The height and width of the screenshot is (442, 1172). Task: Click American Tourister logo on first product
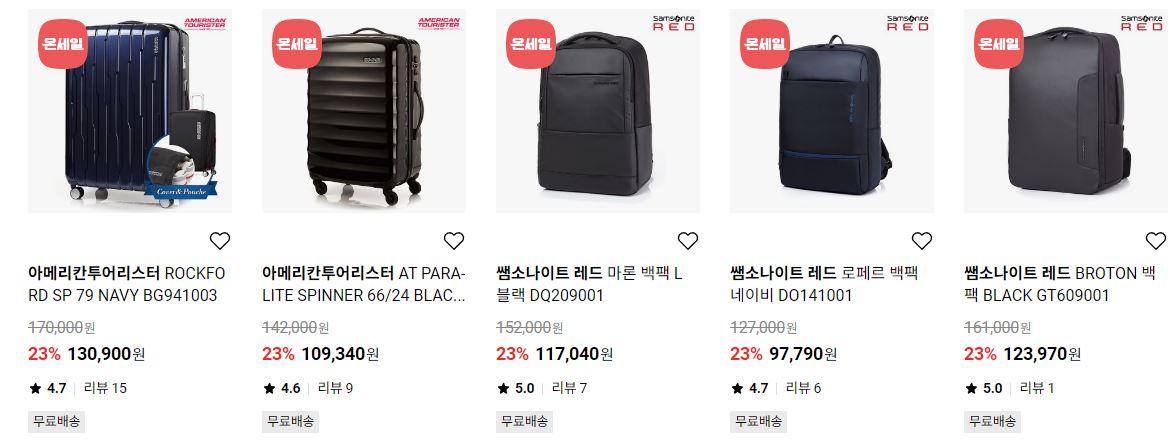click(x=205, y=24)
